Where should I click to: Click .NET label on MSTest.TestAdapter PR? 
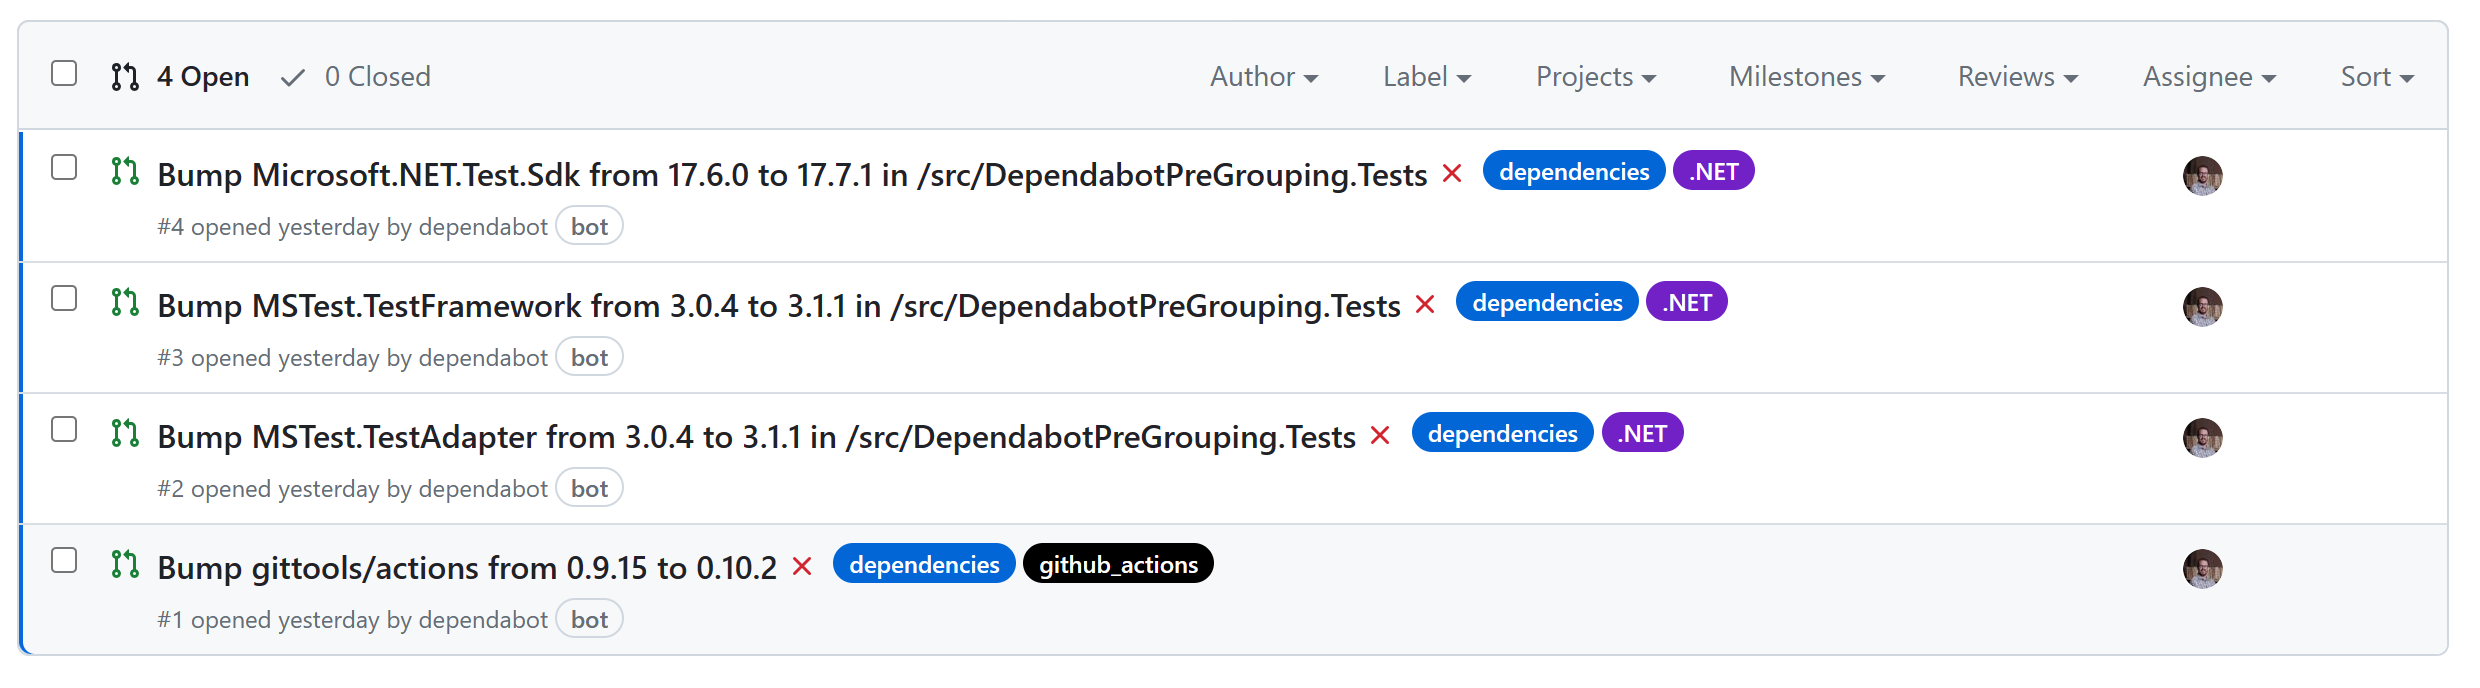point(1643,433)
